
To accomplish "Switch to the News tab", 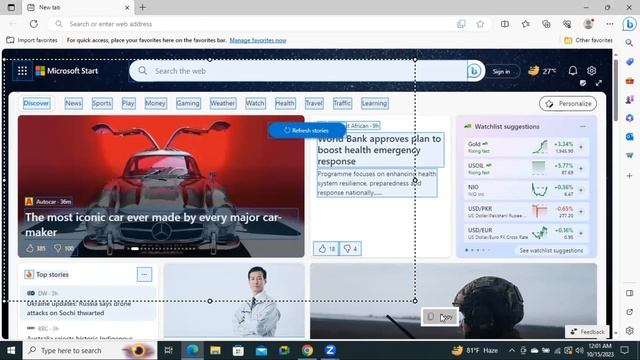I will (x=73, y=103).
